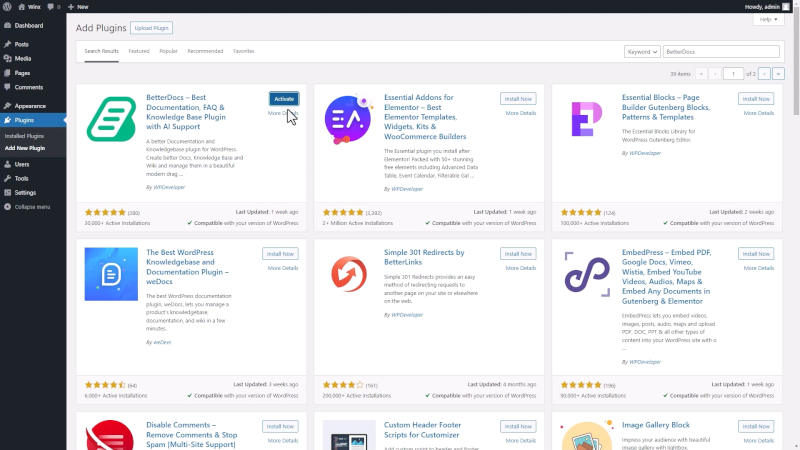This screenshot has width=800, height=450.
Task: Switch to the Favorites tab
Action: [243, 51]
